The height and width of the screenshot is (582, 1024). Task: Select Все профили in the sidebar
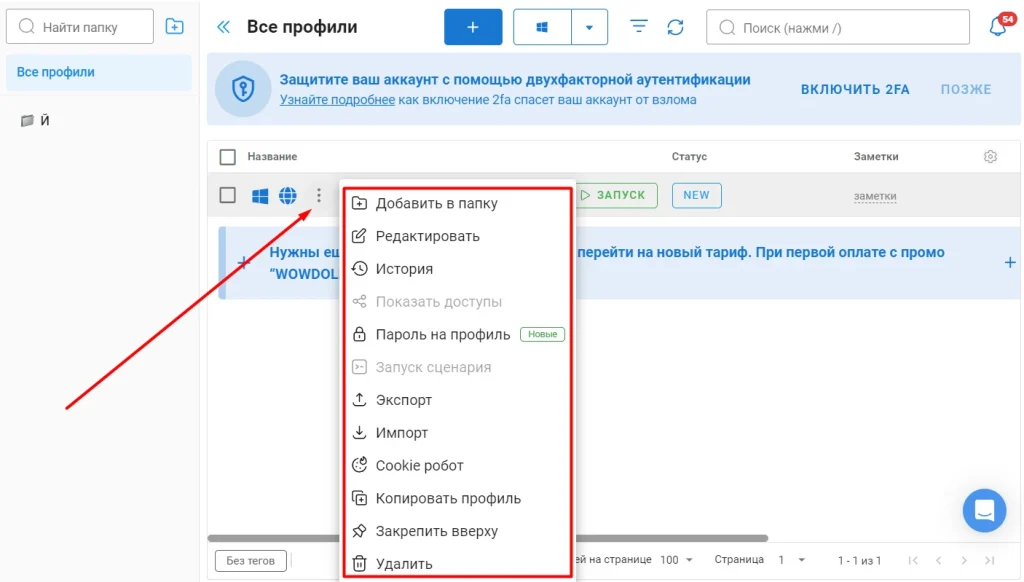coord(99,72)
